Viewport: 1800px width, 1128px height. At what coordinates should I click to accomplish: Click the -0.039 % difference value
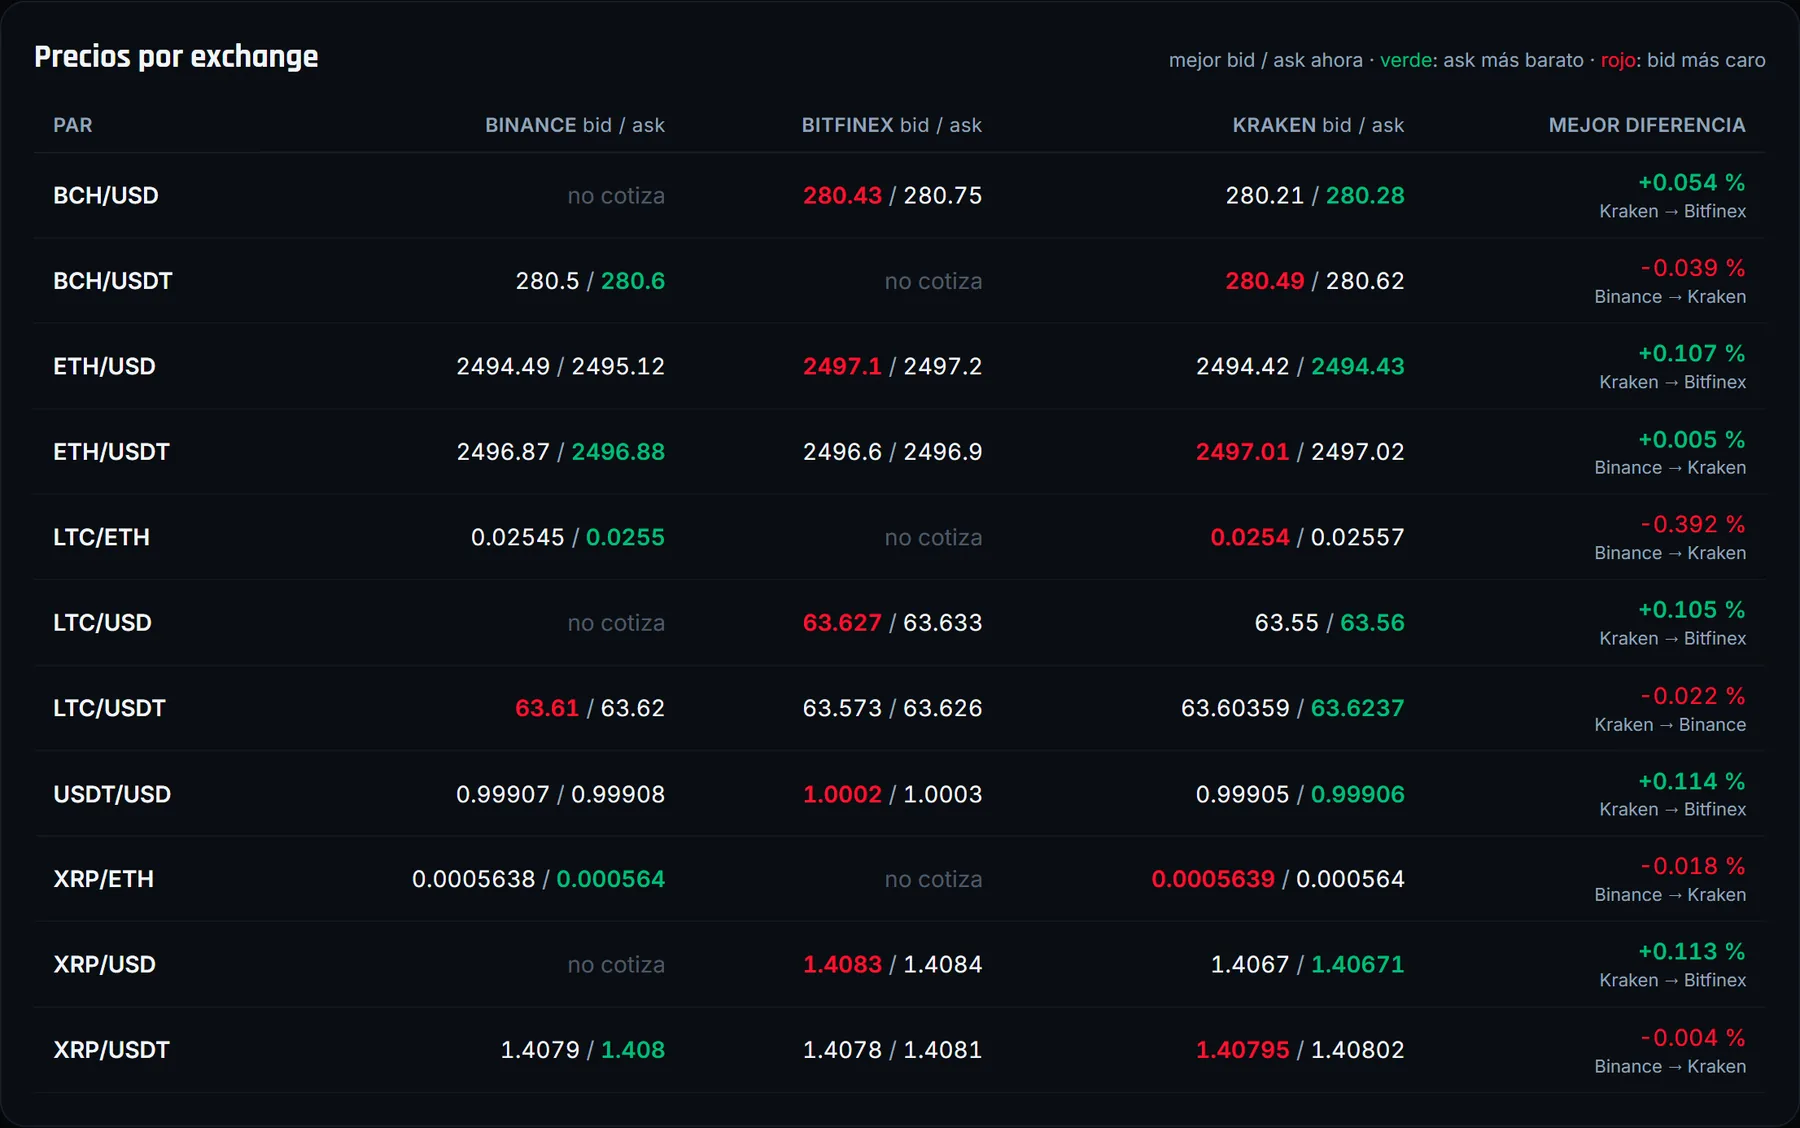tap(1693, 268)
